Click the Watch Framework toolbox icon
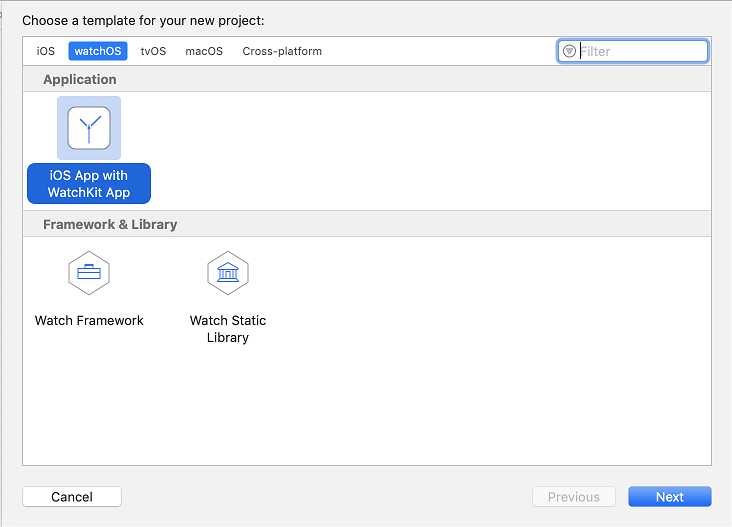Screen dimensions: 732x527 [89, 272]
